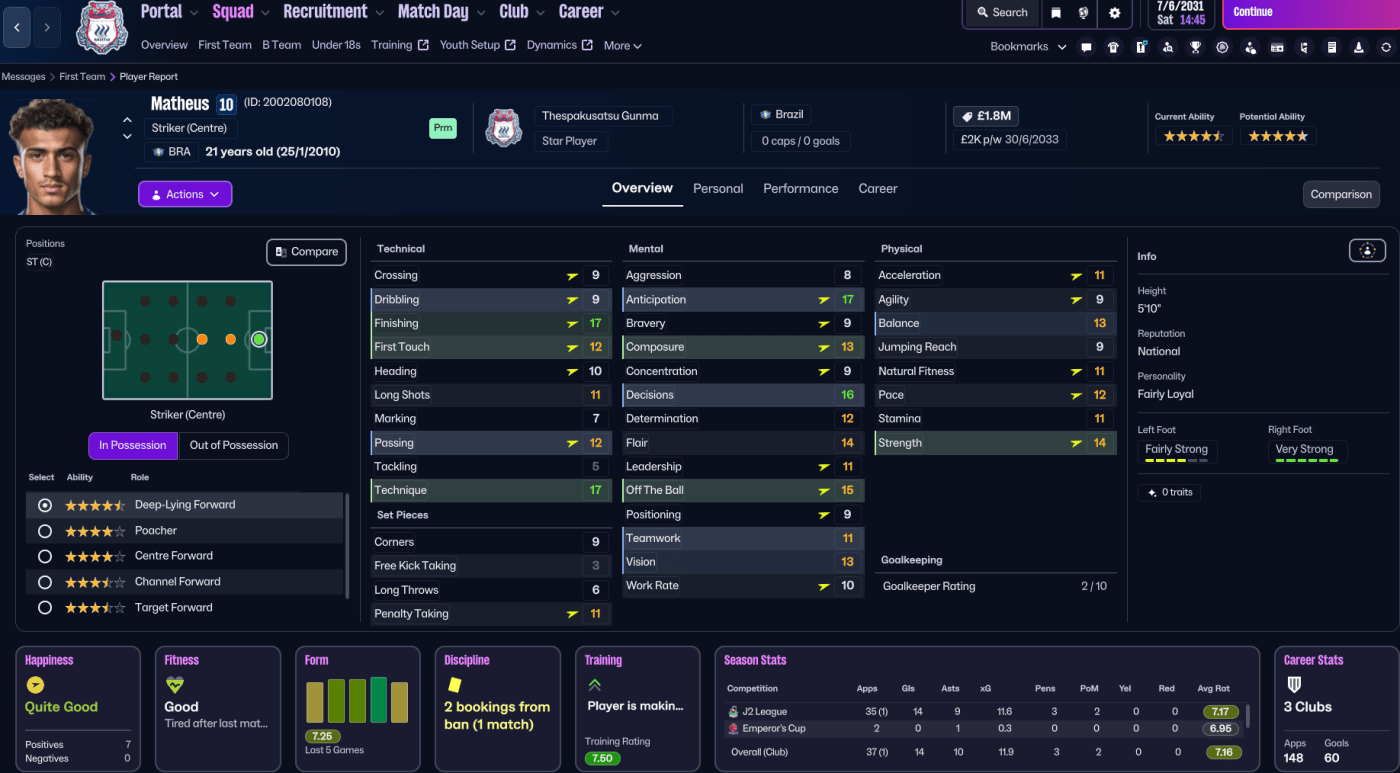Open the trophy icon in bookmarks bar
Screen dimensions: 1400x773
[x=1195, y=47]
